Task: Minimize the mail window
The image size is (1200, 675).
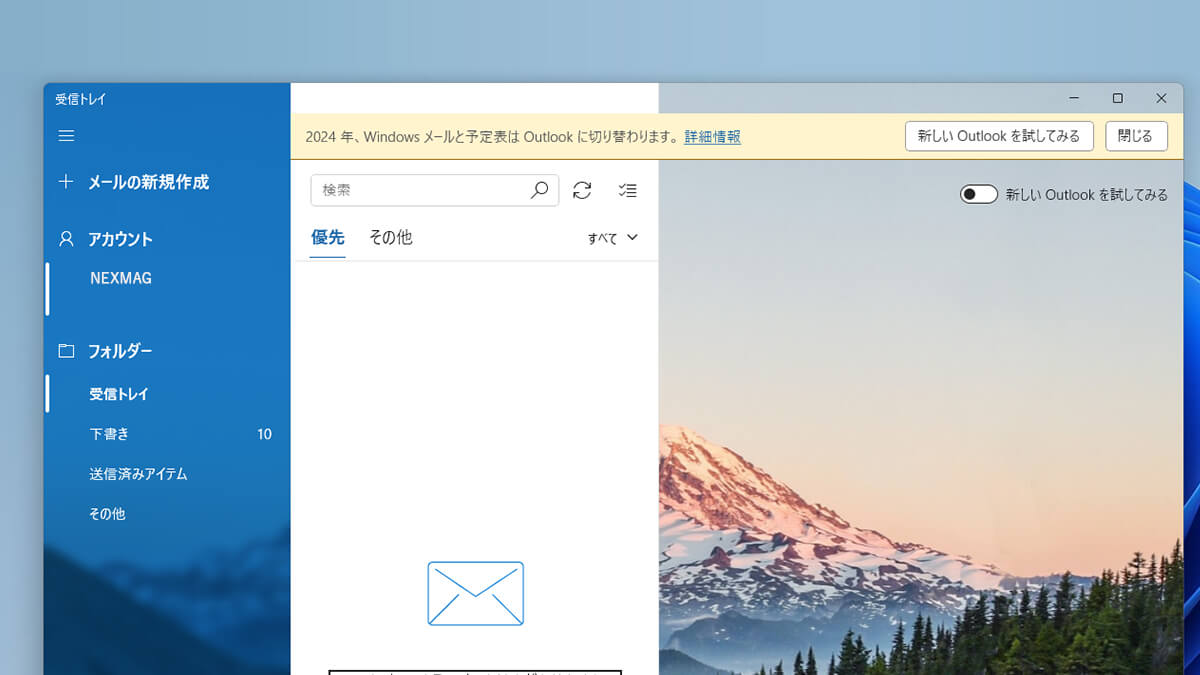Action: 1074,98
